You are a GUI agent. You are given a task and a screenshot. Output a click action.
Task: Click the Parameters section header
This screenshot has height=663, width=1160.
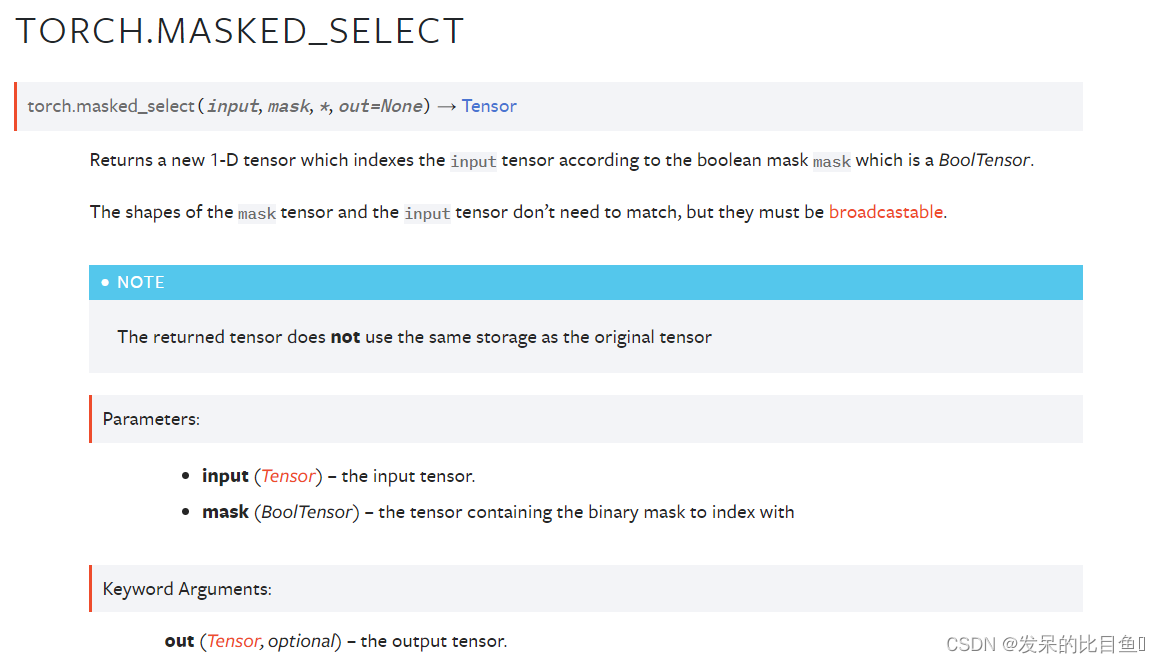pyautogui.click(x=151, y=419)
